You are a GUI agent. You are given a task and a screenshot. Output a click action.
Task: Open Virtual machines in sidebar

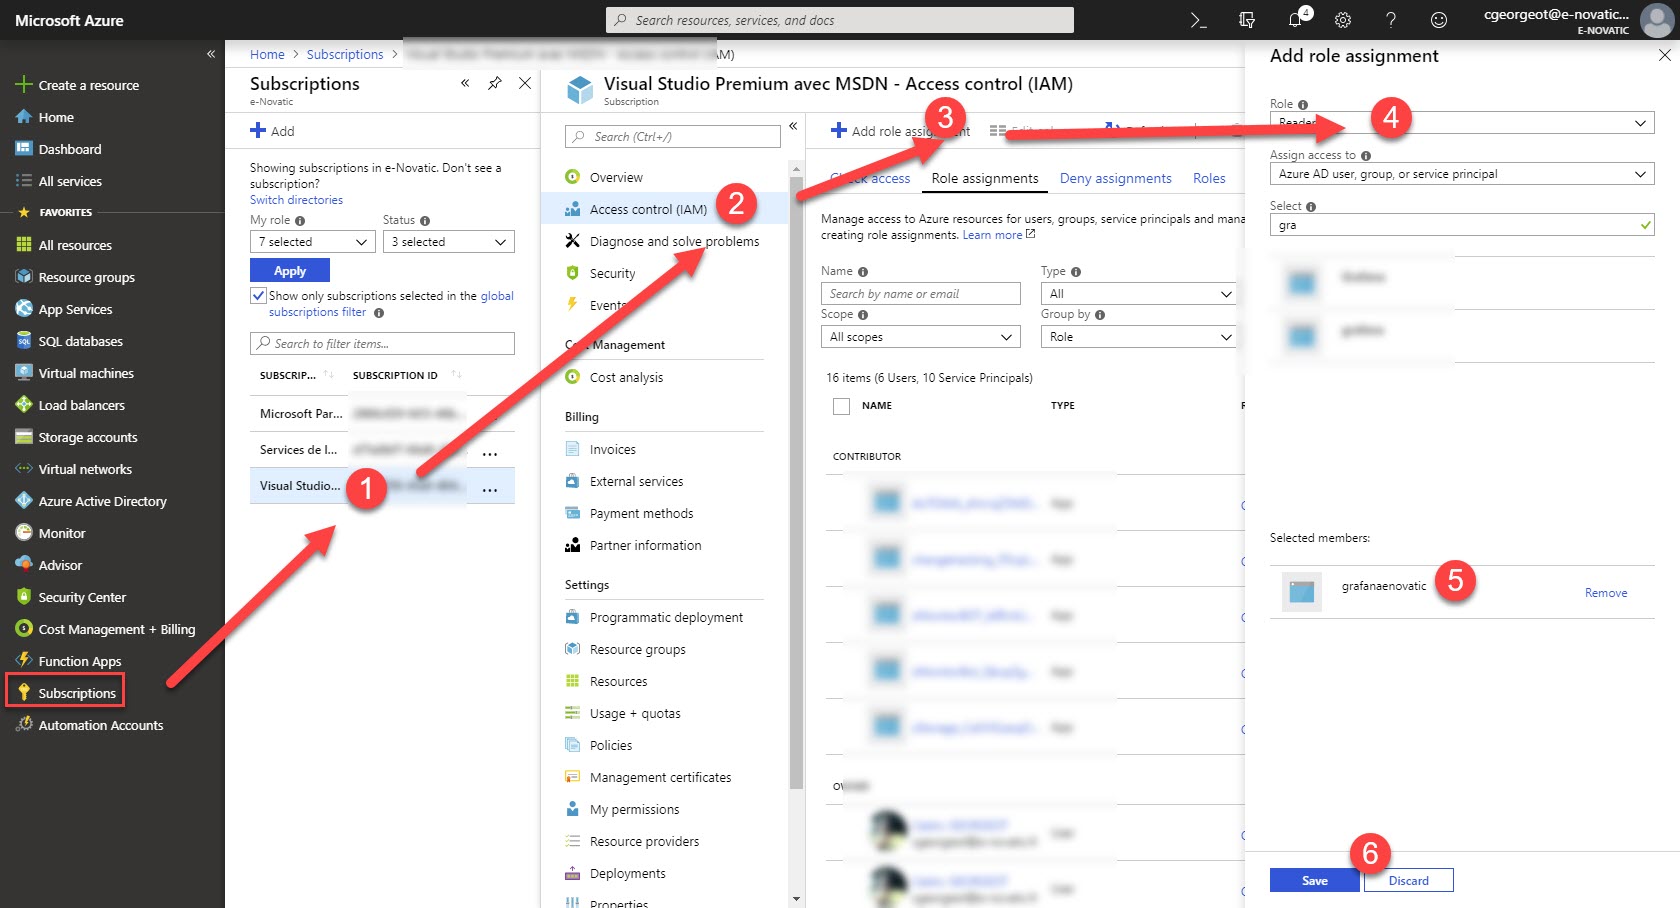[x=86, y=373]
